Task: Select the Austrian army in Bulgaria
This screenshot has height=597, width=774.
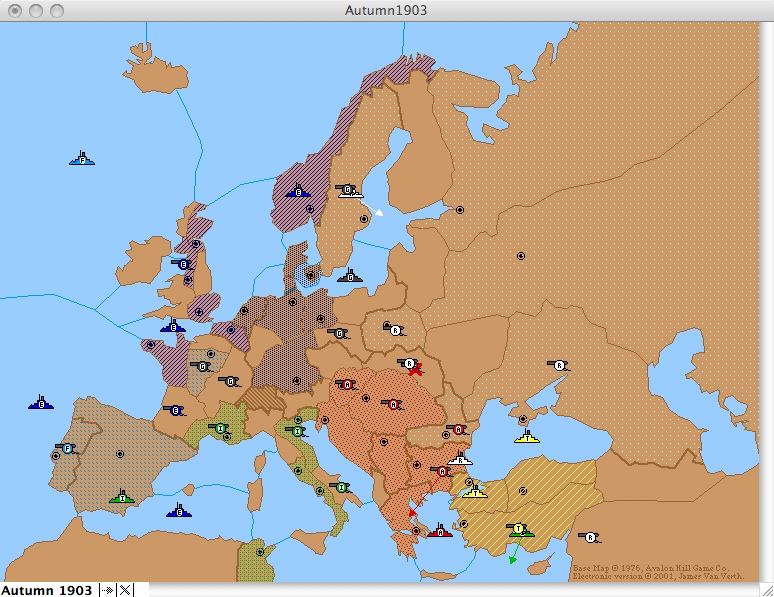Action: pyautogui.click(x=442, y=472)
